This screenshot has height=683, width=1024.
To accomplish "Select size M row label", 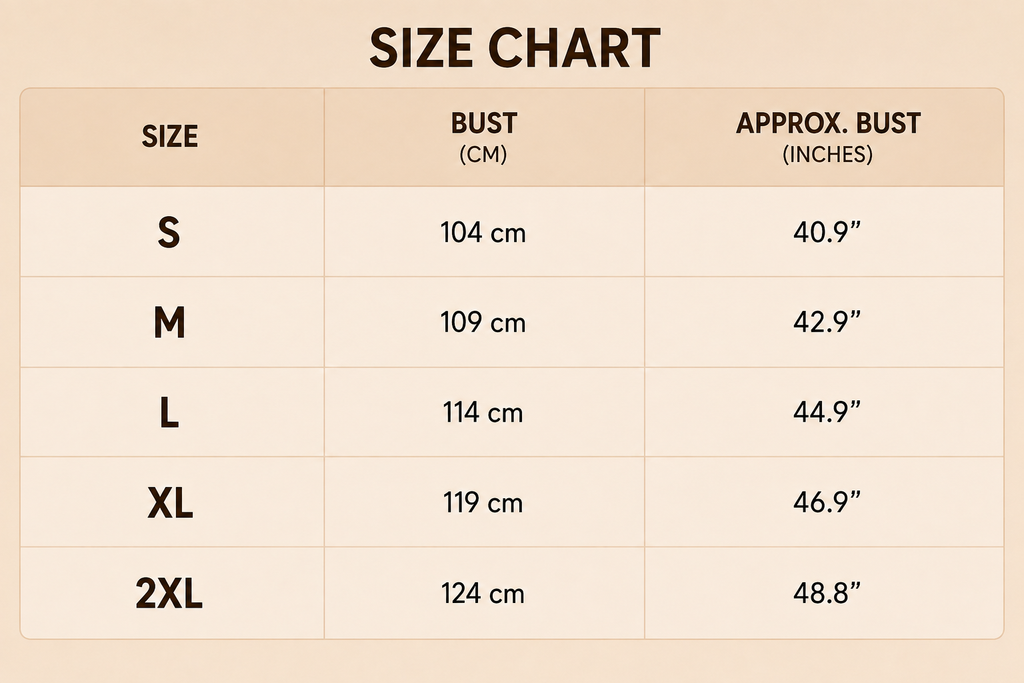I will pos(169,322).
